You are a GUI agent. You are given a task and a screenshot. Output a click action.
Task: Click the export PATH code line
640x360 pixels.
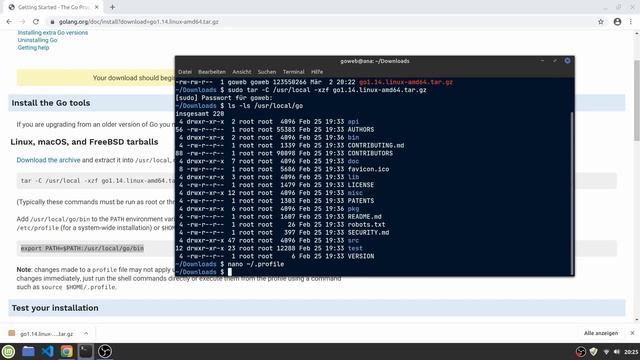coord(82,248)
